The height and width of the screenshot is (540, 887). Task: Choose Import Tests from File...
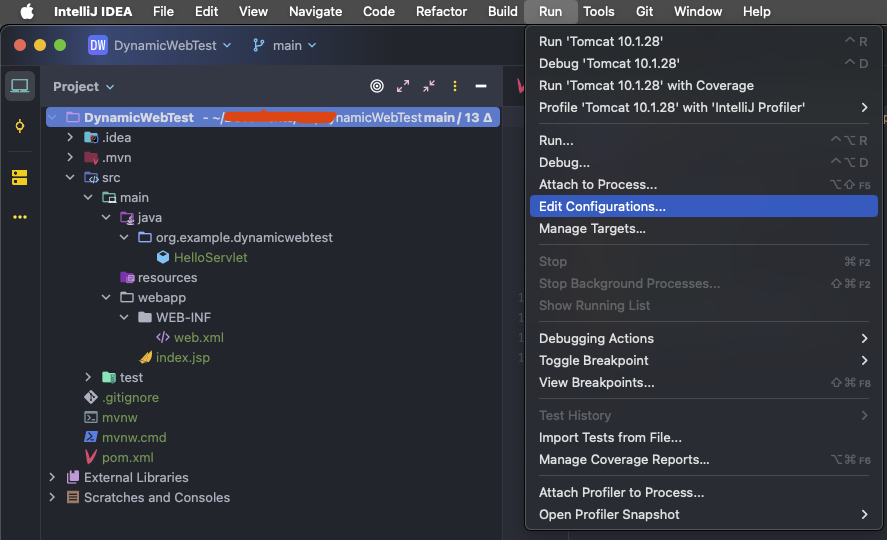(704, 437)
